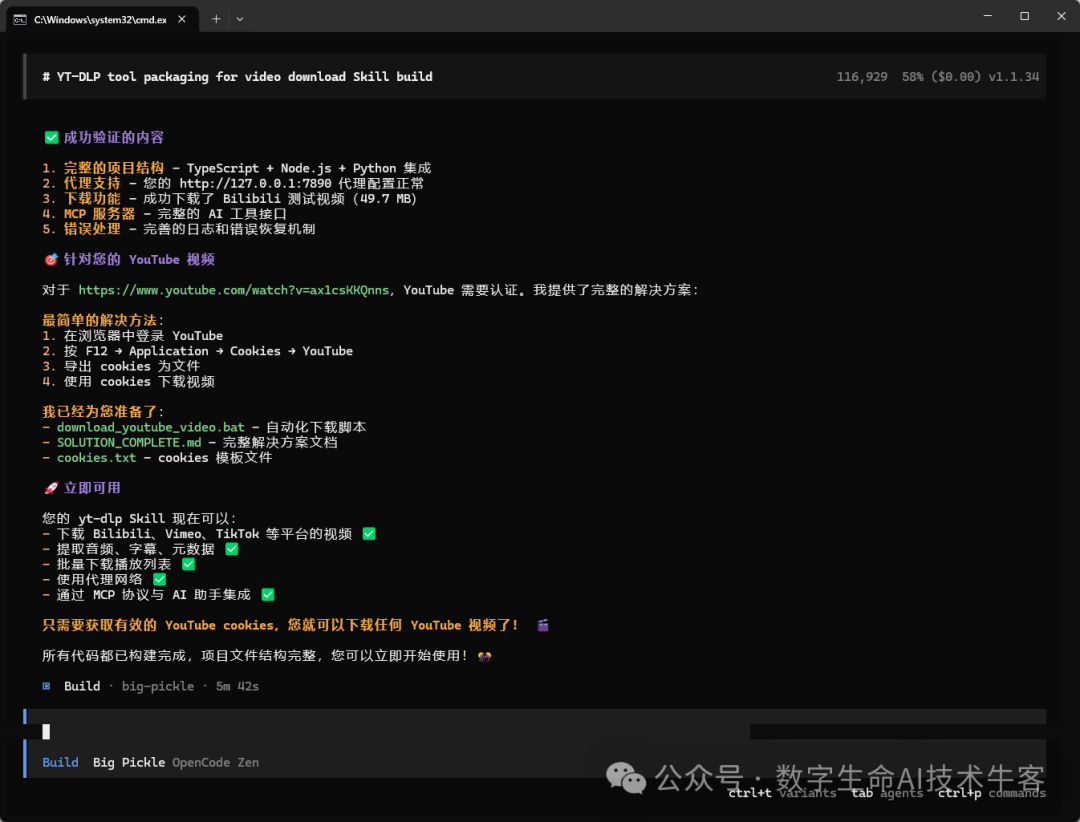Click the tab agents shortcut hint

coord(887,793)
